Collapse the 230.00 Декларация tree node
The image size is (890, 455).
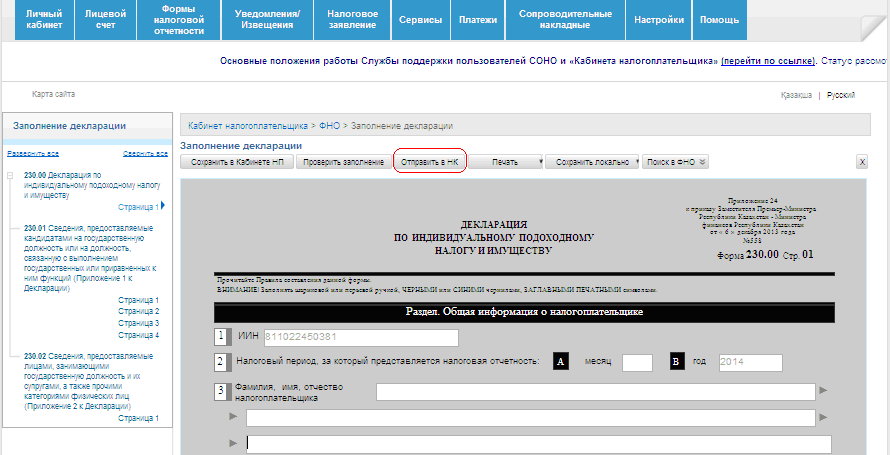pos(9,176)
